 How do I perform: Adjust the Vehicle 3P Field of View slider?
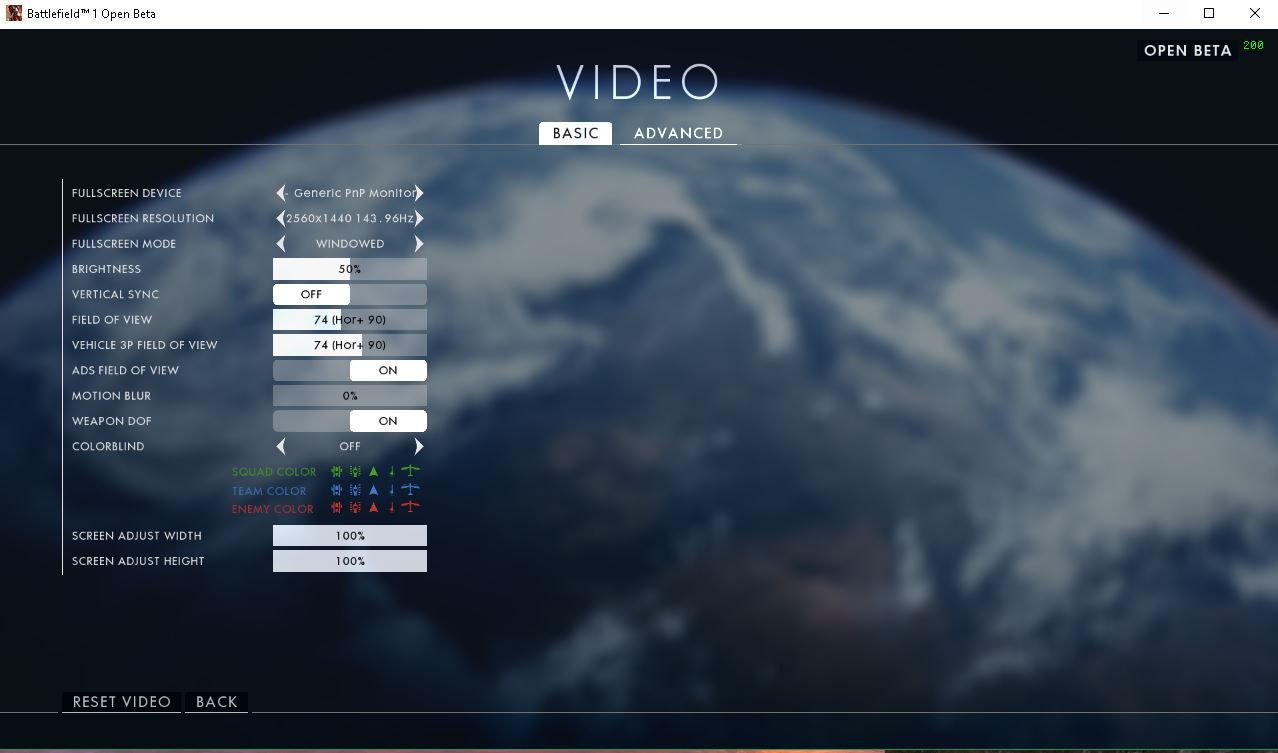point(350,345)
